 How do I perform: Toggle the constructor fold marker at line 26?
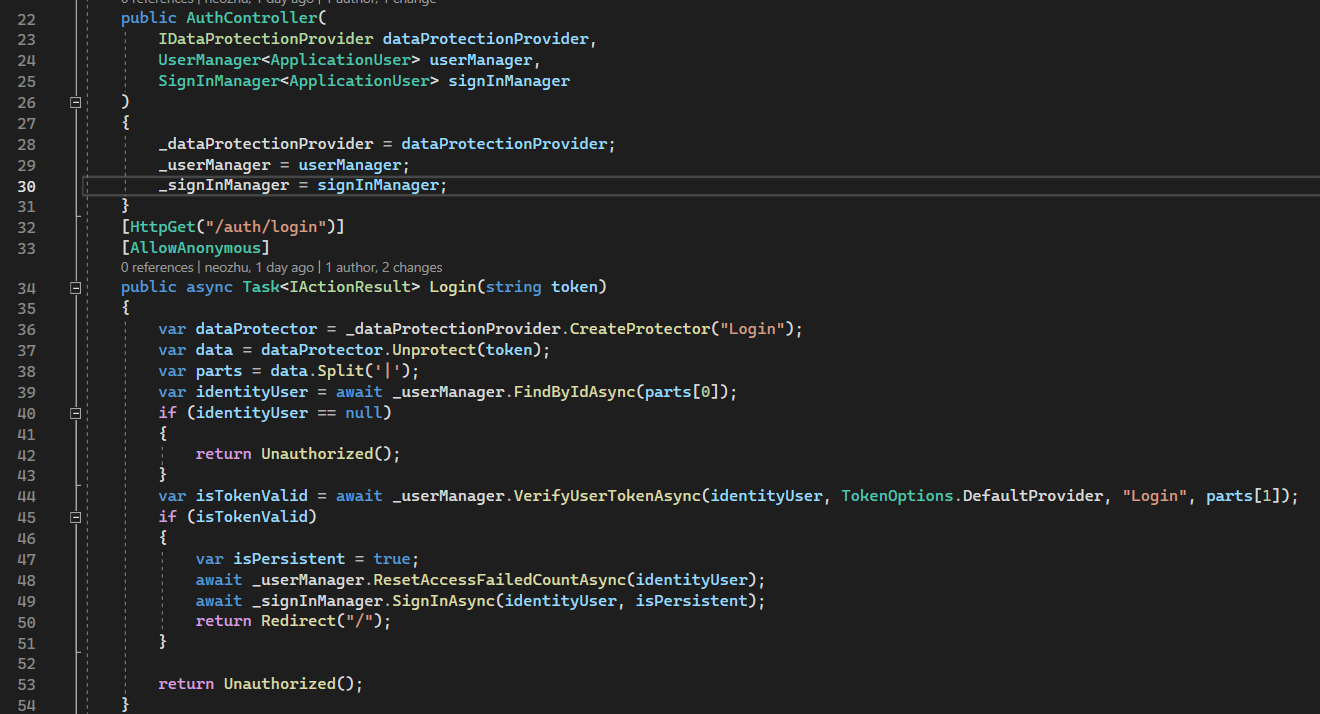pos(75,102)
